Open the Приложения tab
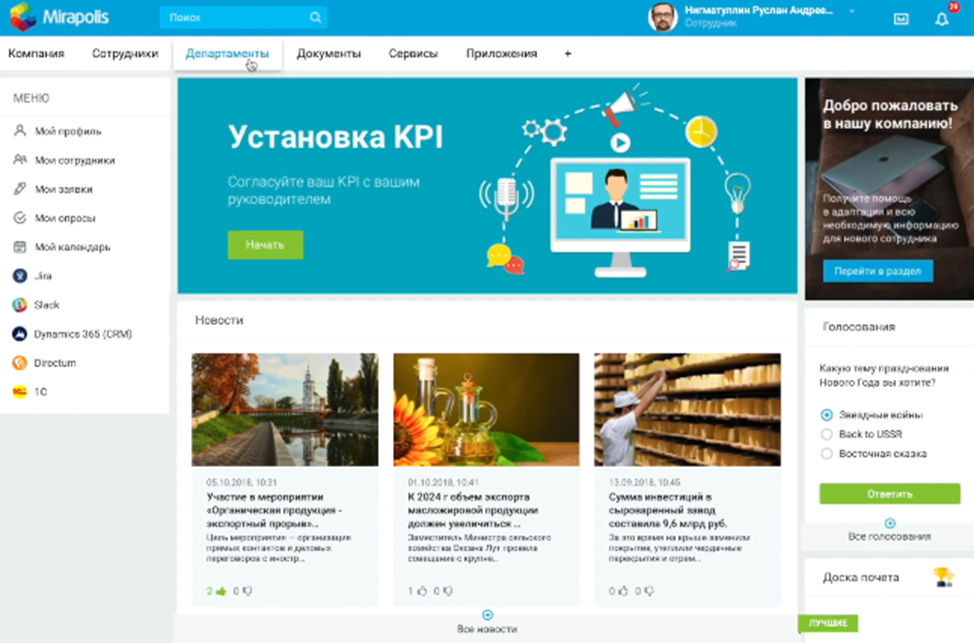Image resolution: width=974 pixels, height=643 pixels. [x=501, y=53]
